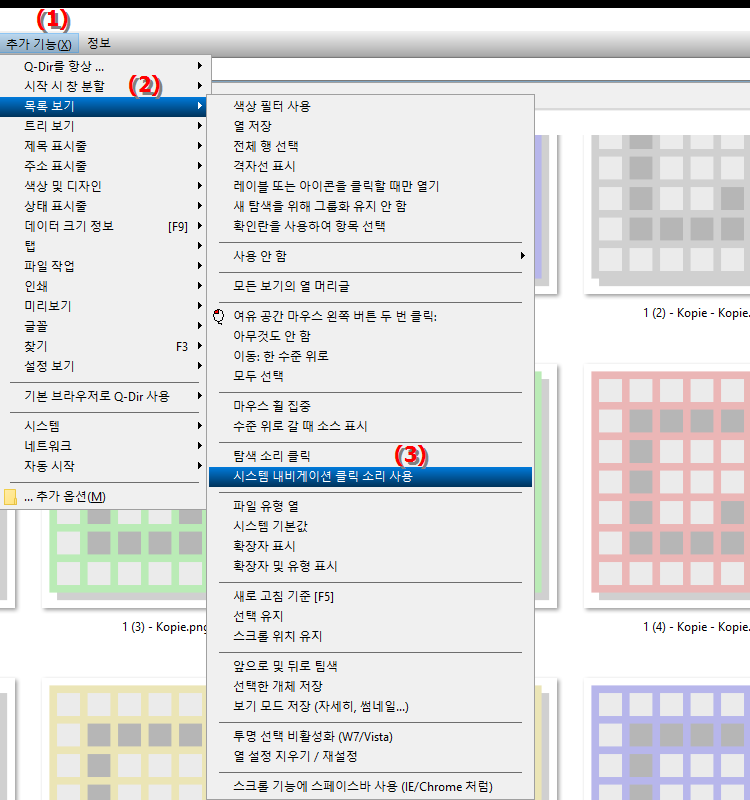The image size is (750, 800).
Task: Select 확장자 및 유형 표시 option
Action: (x=370, y=566)
